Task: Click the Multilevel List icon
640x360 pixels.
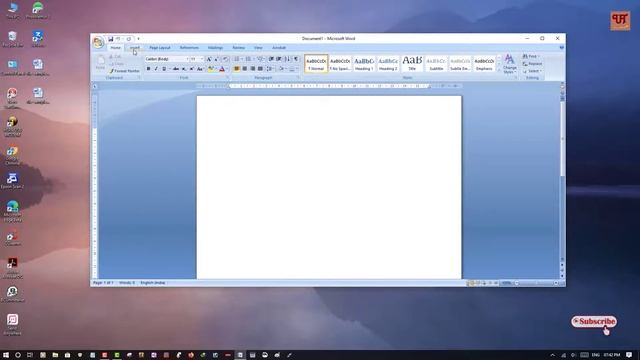Action: pyautogui.click(x=260, y=59)
